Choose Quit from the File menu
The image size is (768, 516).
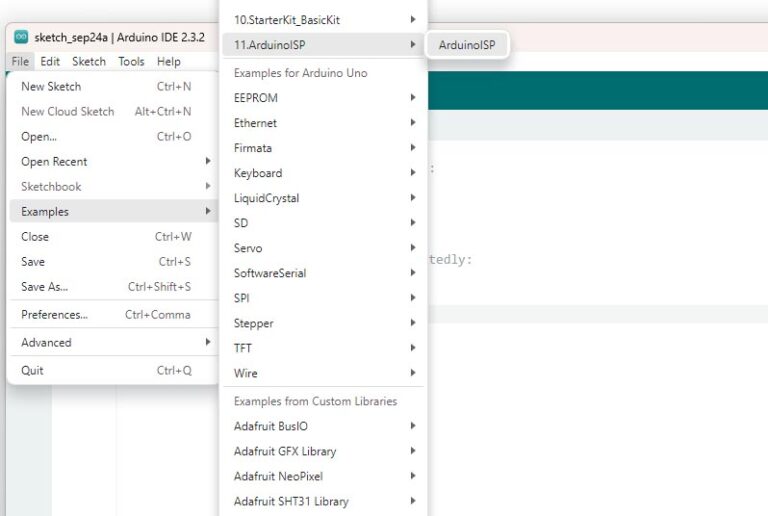tap(113, 371)
